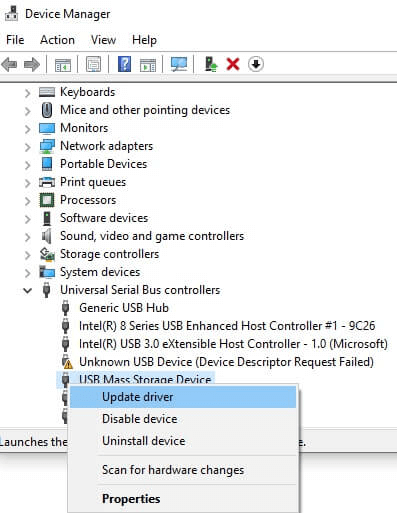This screenshot has width=397, height=513.
Task: Click the Forward arrow toolbar icon
Action: pyautogui.click(x=32, y=64)
